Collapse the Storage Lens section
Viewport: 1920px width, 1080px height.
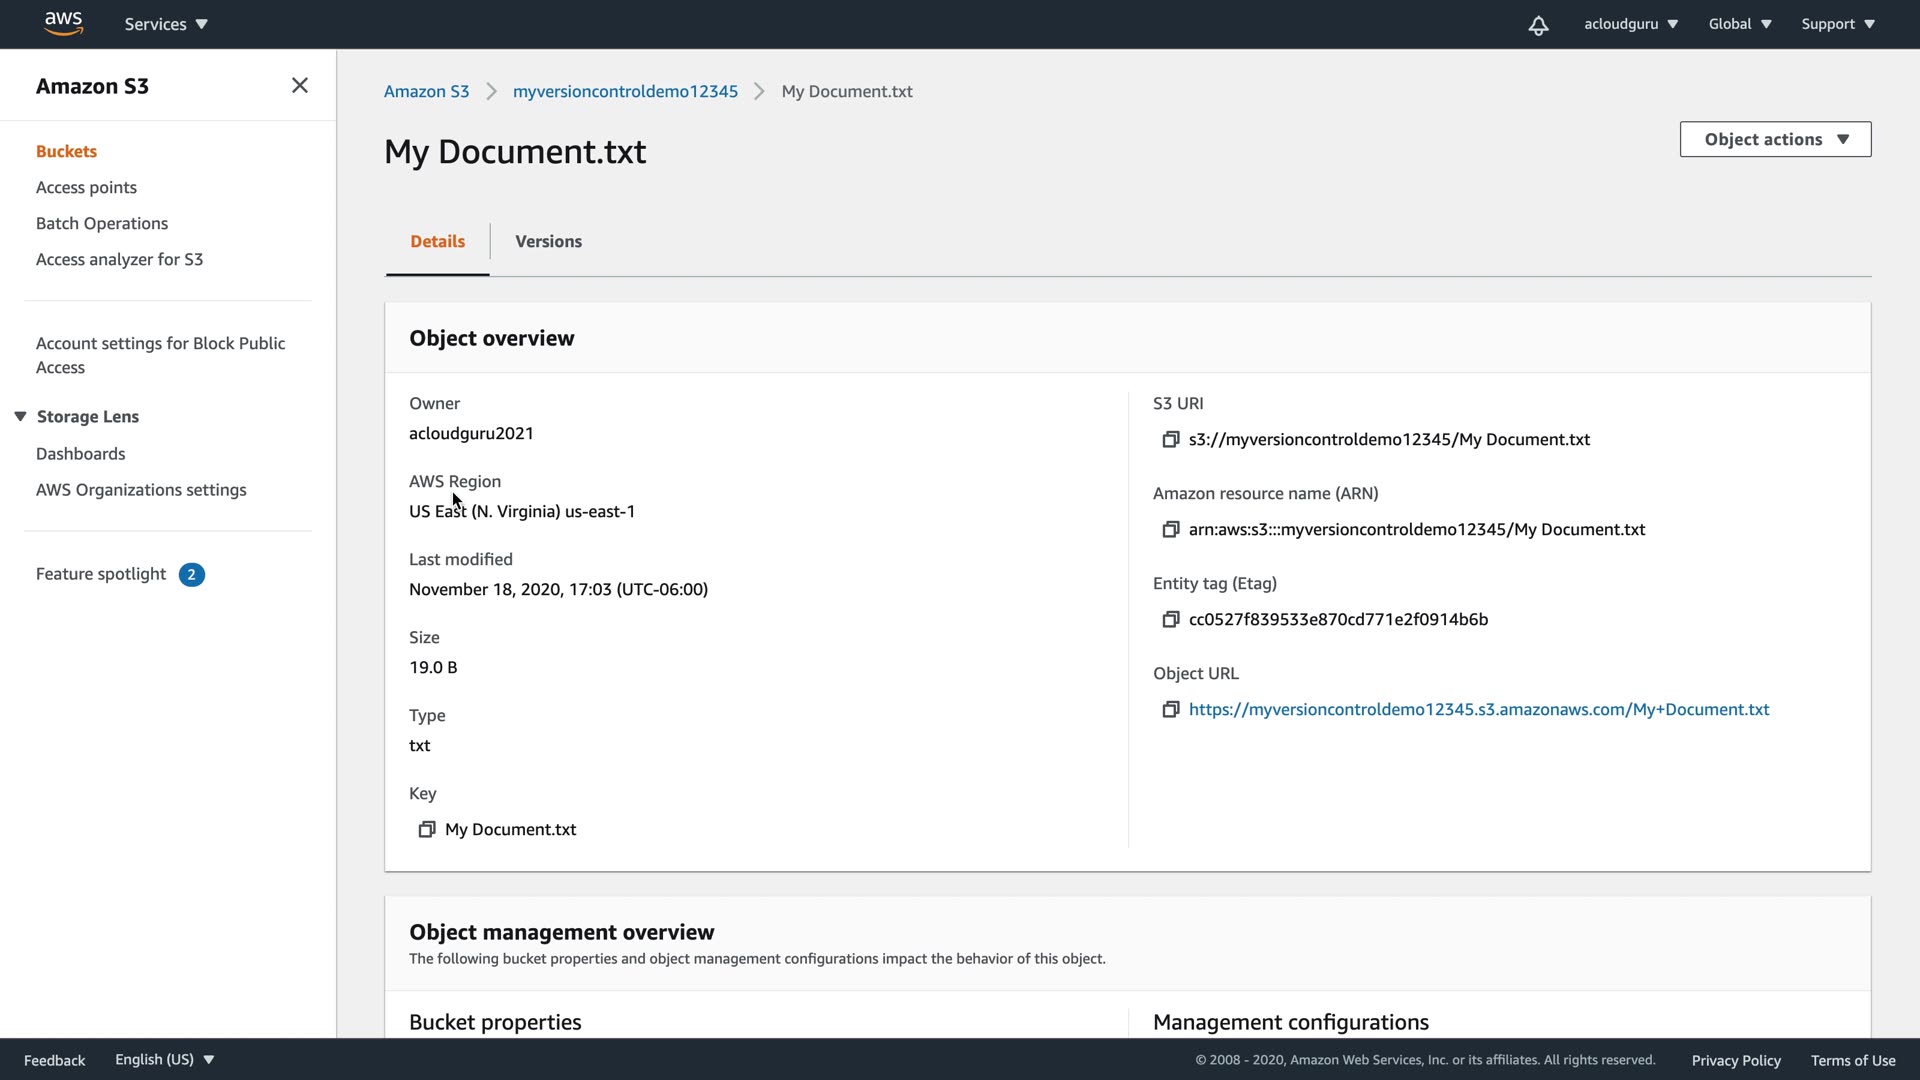20,417
